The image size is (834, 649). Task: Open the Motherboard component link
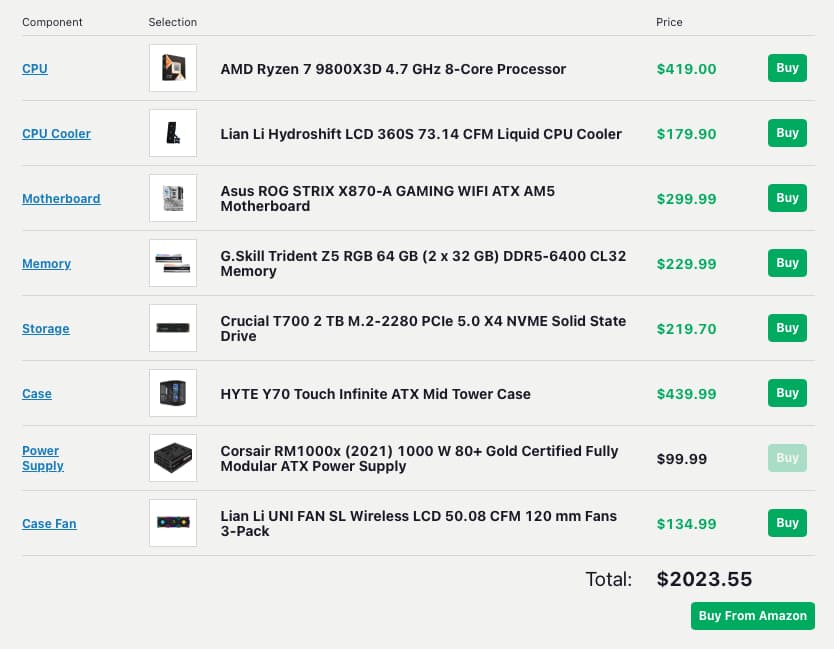click(x=61, y=198)
